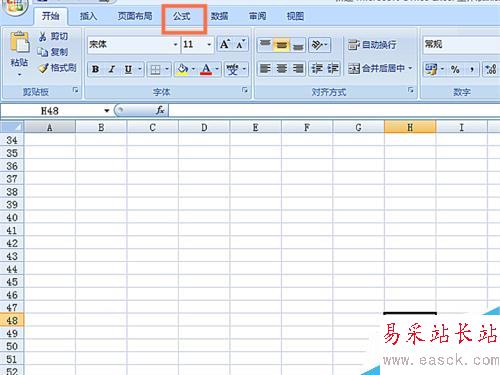Toggle Underline formatting
This screenshot has width=500, height=375.
pos(128,69)
